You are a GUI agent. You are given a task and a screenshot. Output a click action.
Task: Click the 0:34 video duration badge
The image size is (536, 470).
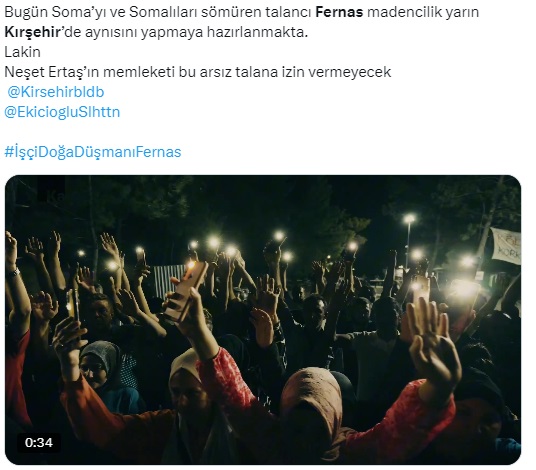tap(39, 443)
